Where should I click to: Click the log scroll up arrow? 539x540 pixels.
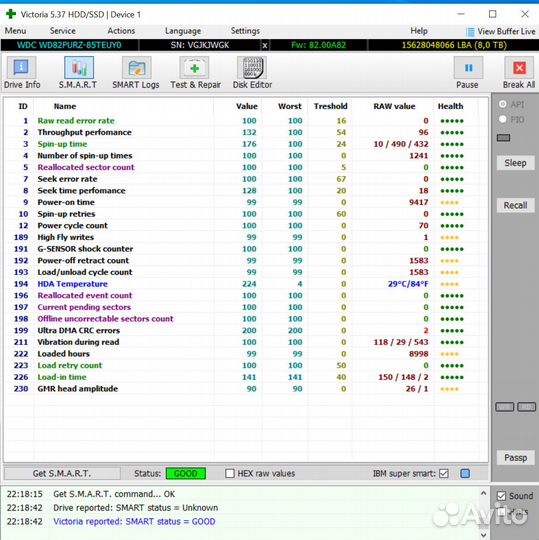(x=484, y=494)
